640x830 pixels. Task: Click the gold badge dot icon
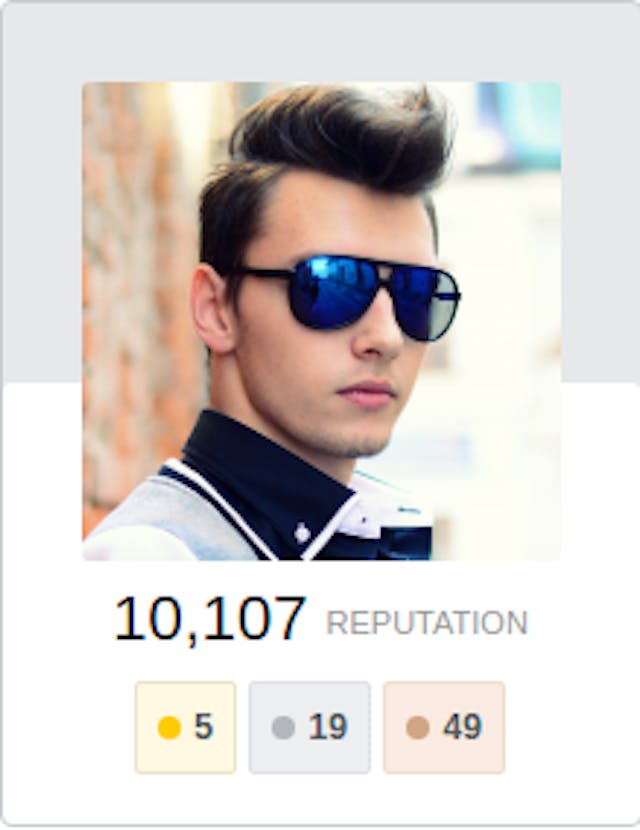(169, 727)
